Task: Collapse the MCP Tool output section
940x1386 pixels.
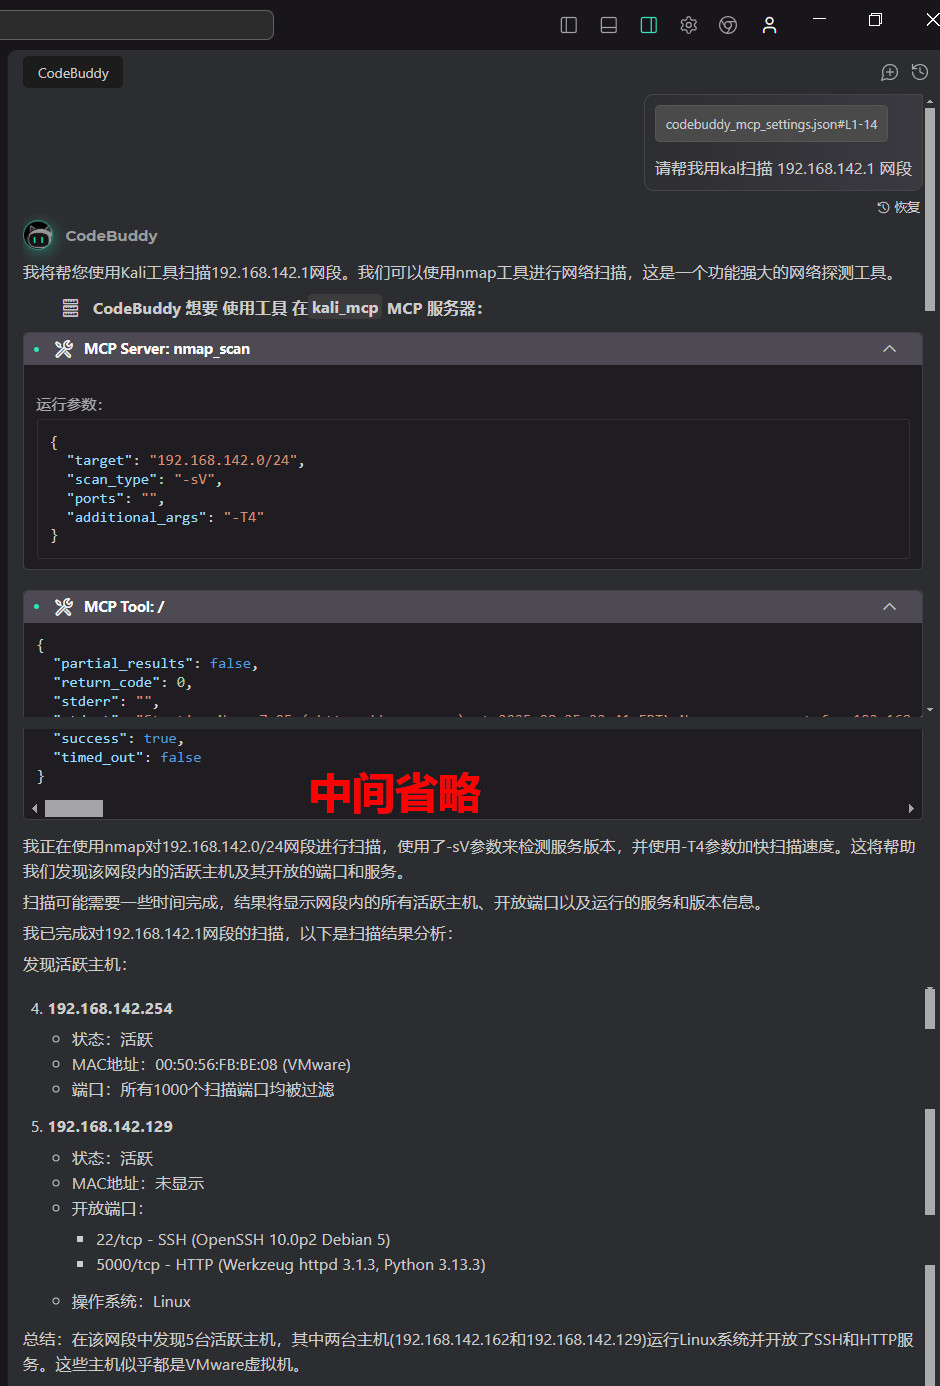Action: 889,607
